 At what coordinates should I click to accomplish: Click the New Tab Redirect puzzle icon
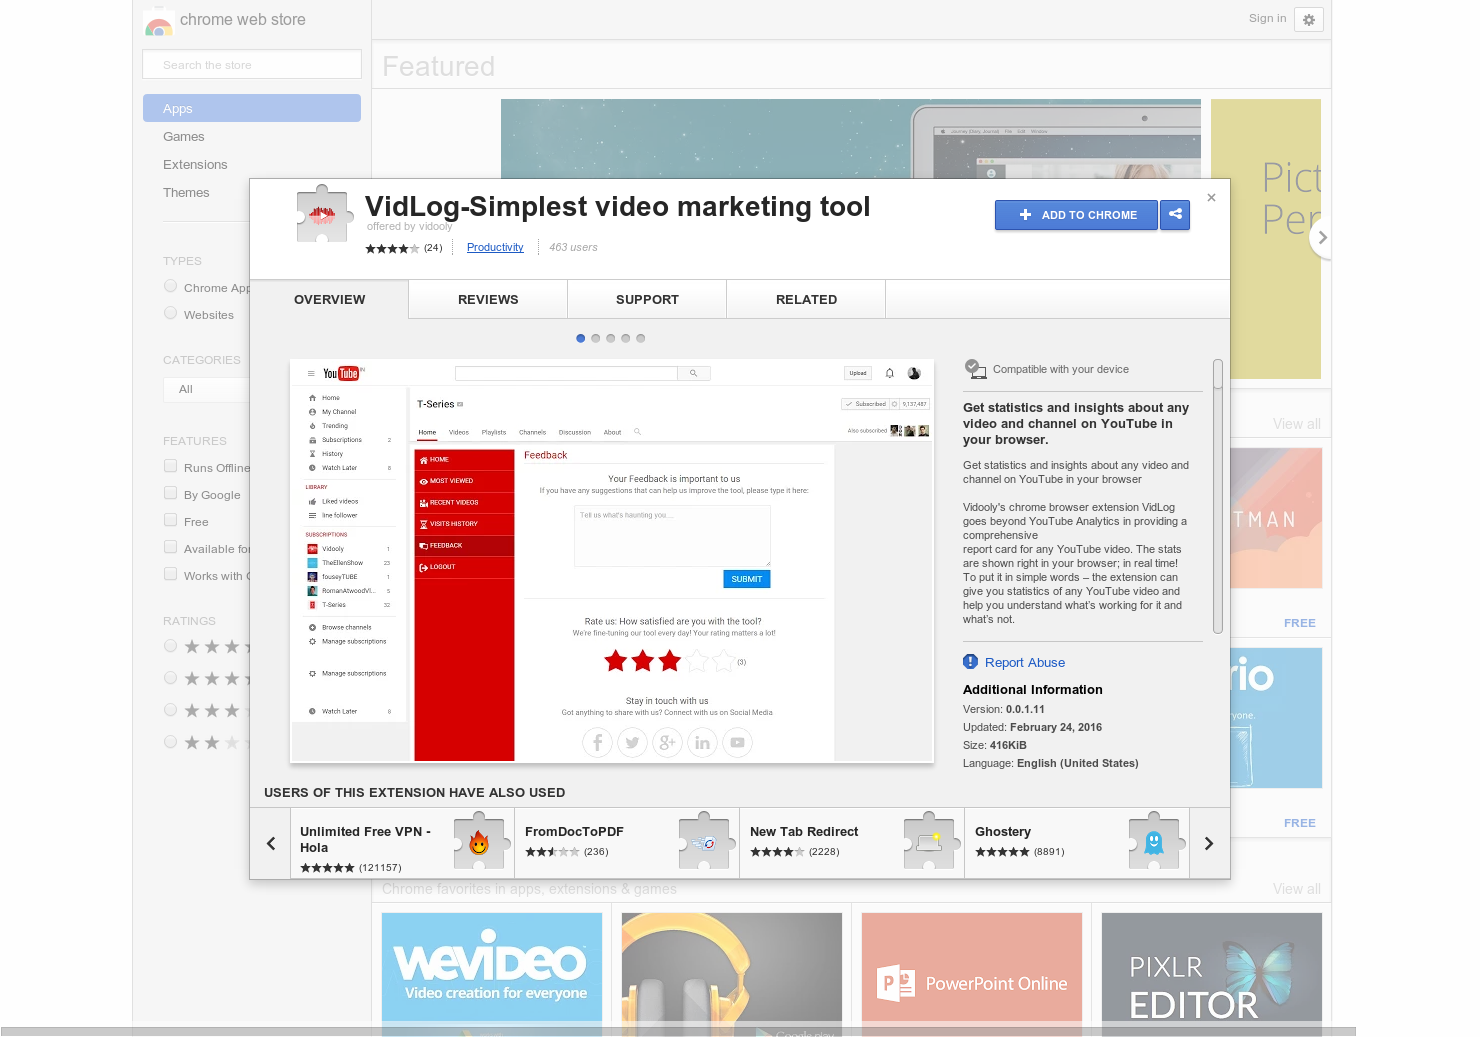pyautogui.click(x=930, y=842)
